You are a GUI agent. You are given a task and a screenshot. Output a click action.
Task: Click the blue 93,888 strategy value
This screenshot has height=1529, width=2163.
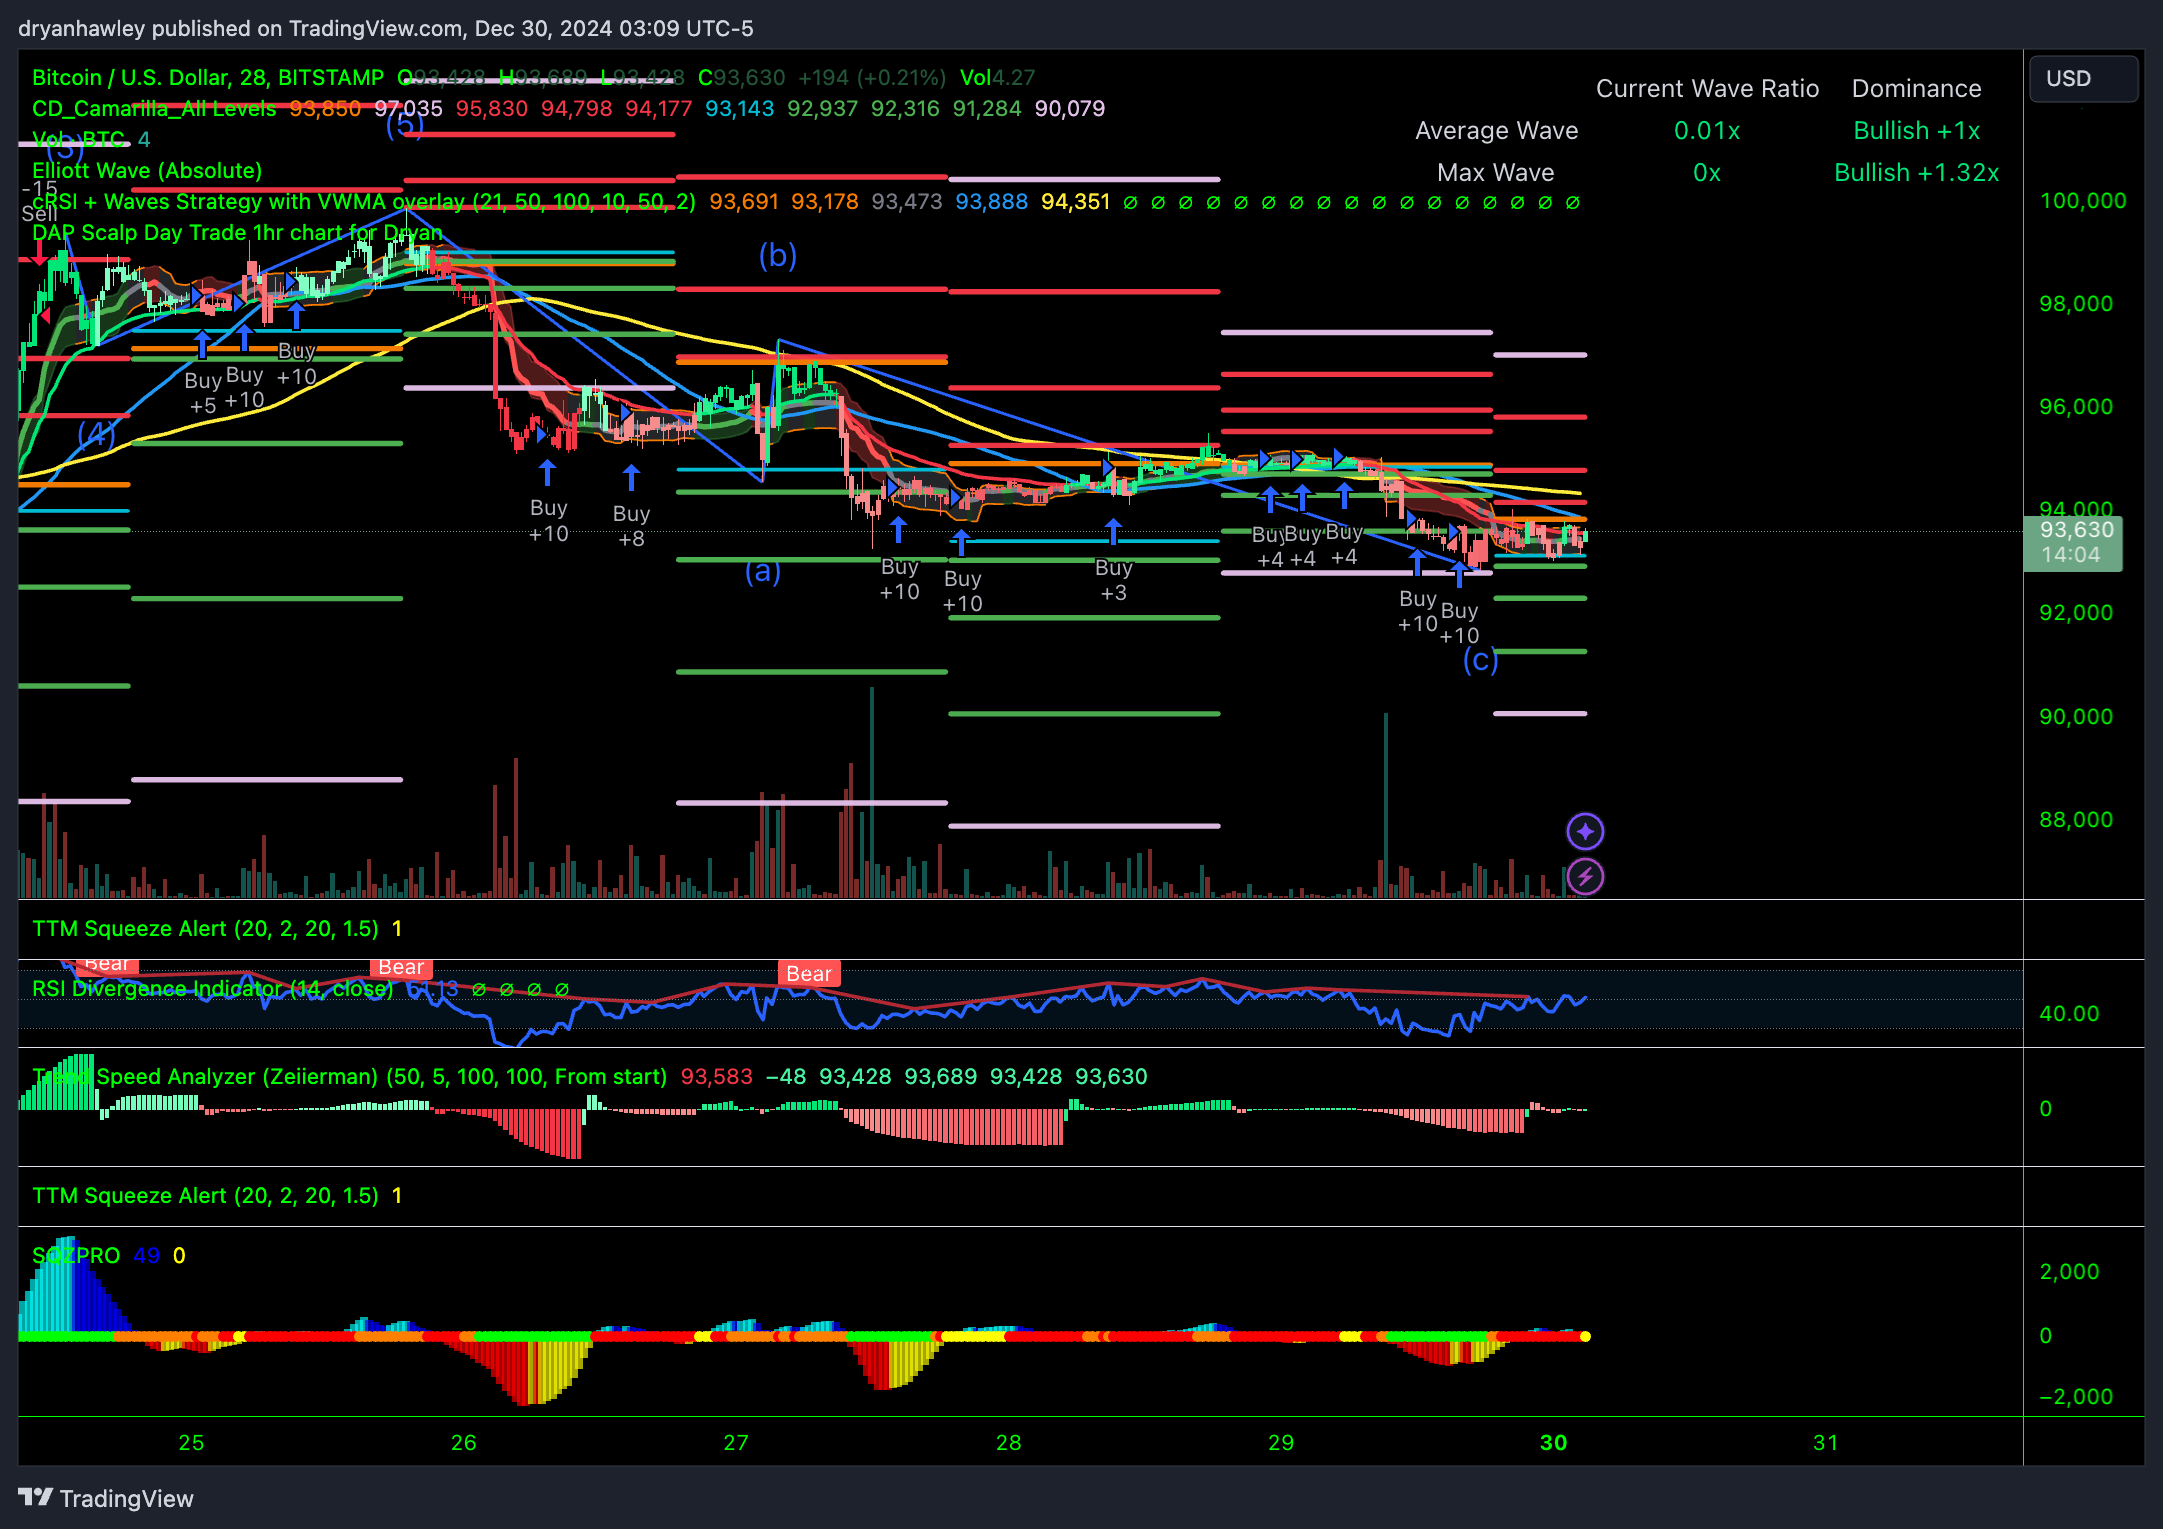pos(991,202)
